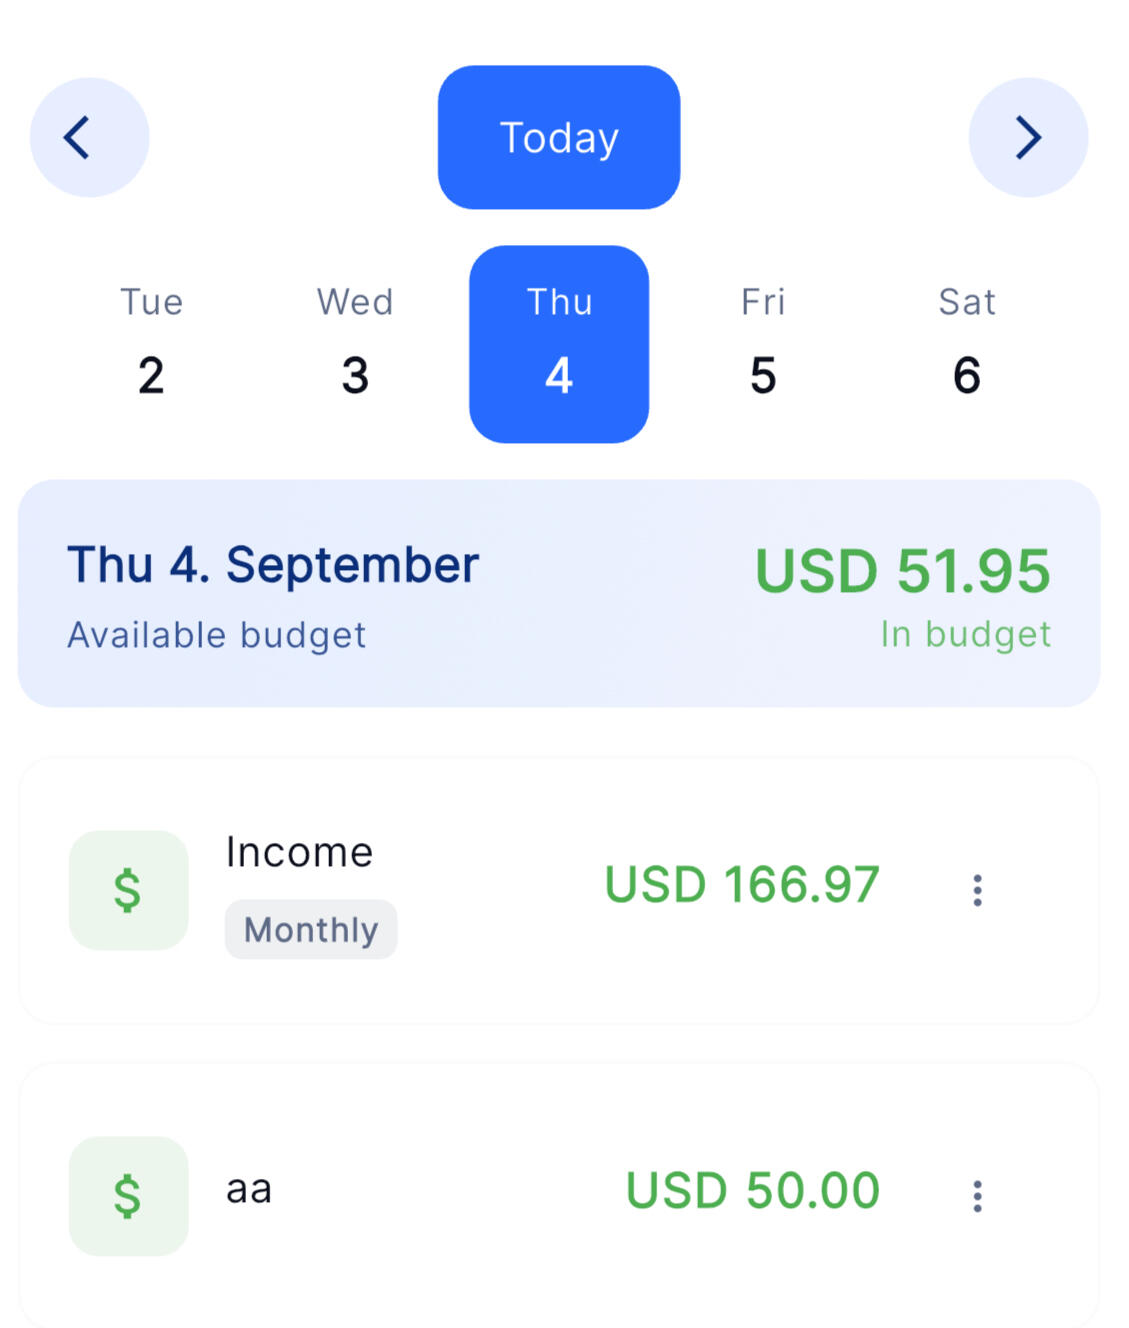
Task: Open the aa entry three-dot menu
Action: tap(977, 1196)
